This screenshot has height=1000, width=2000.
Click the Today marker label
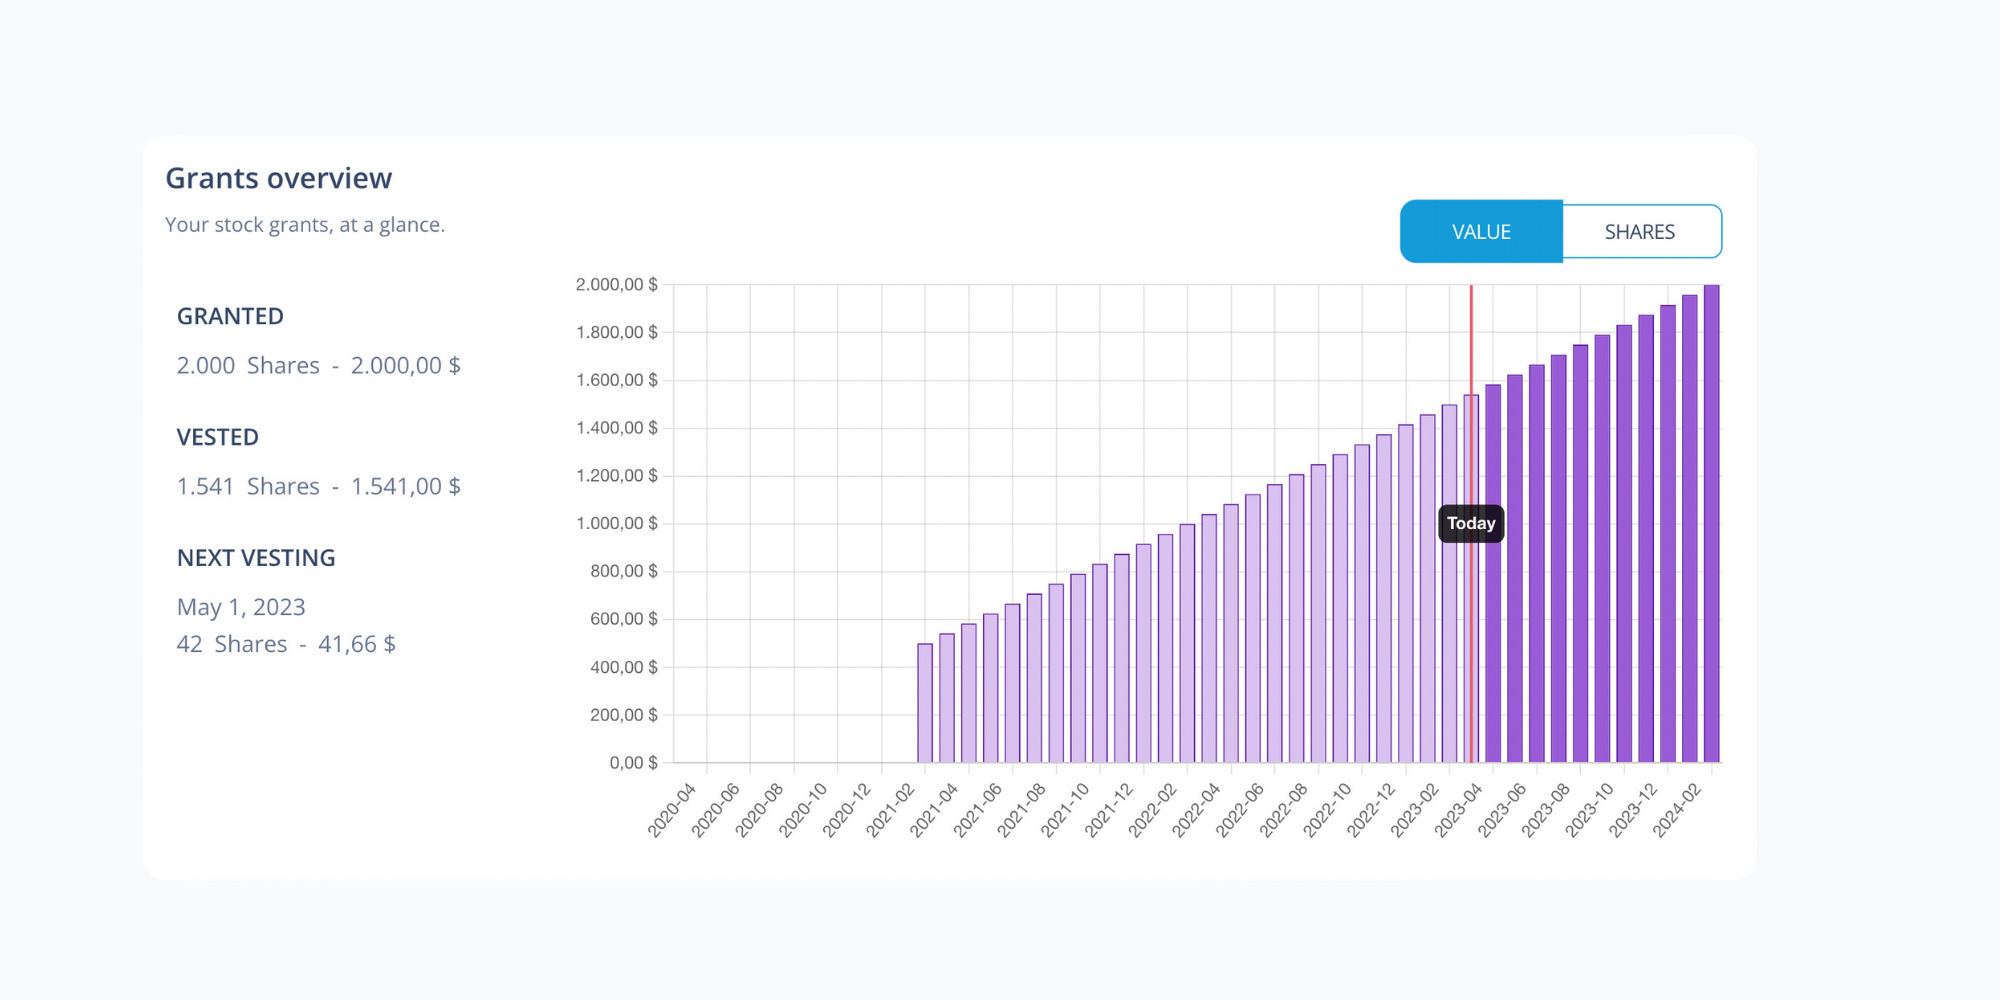[1471, 524]
